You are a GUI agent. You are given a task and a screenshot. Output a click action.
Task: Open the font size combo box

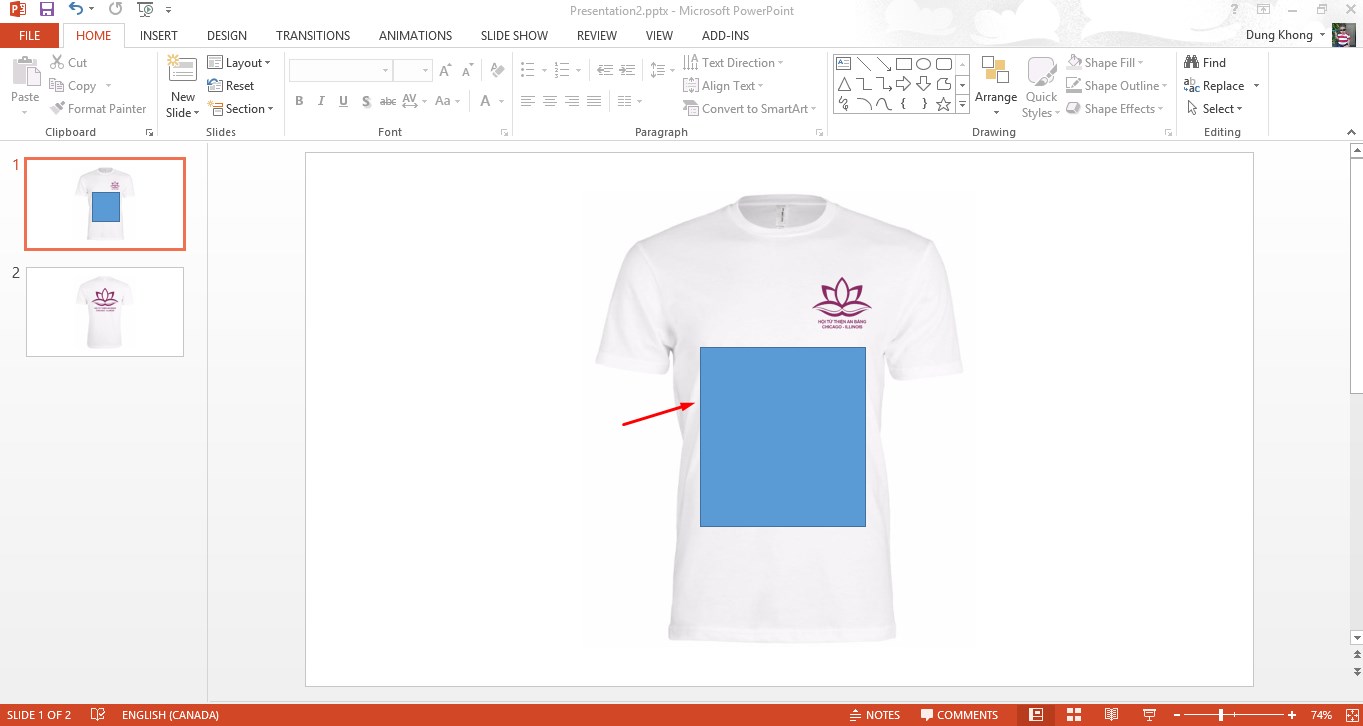click(x=412, y=70)
